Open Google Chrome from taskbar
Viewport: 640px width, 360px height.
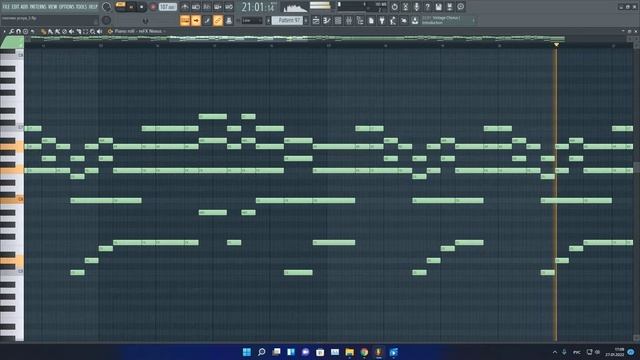[364, 352]
